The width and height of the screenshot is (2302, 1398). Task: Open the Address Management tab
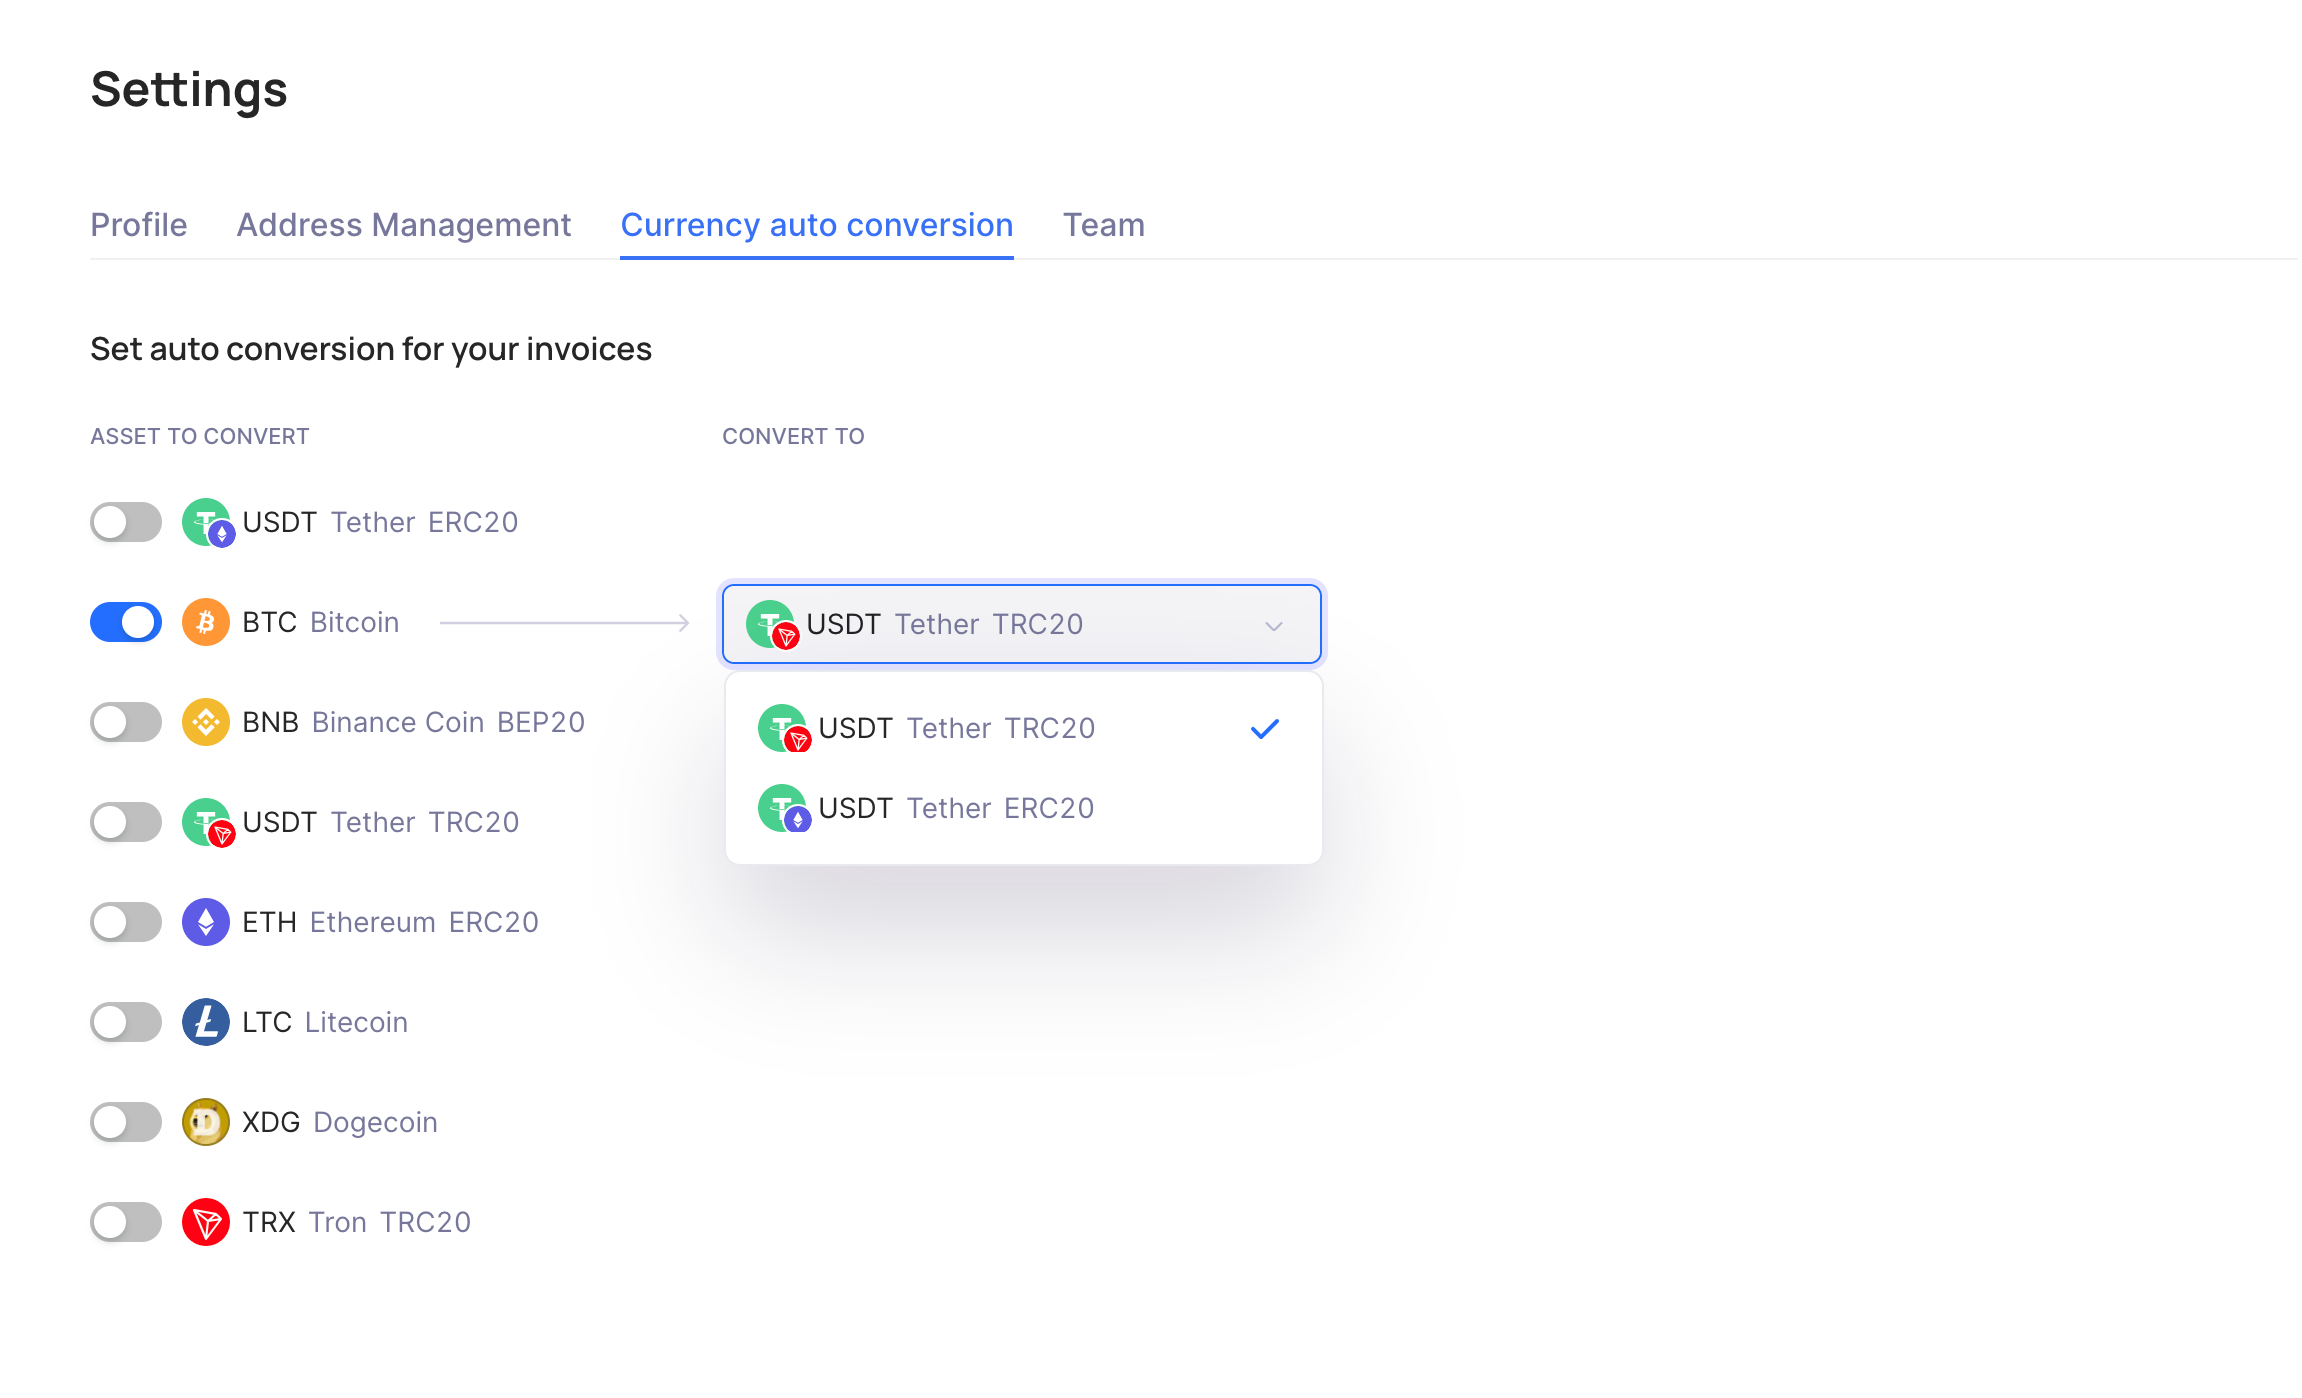pyautogui.click(x=403, y=225)
